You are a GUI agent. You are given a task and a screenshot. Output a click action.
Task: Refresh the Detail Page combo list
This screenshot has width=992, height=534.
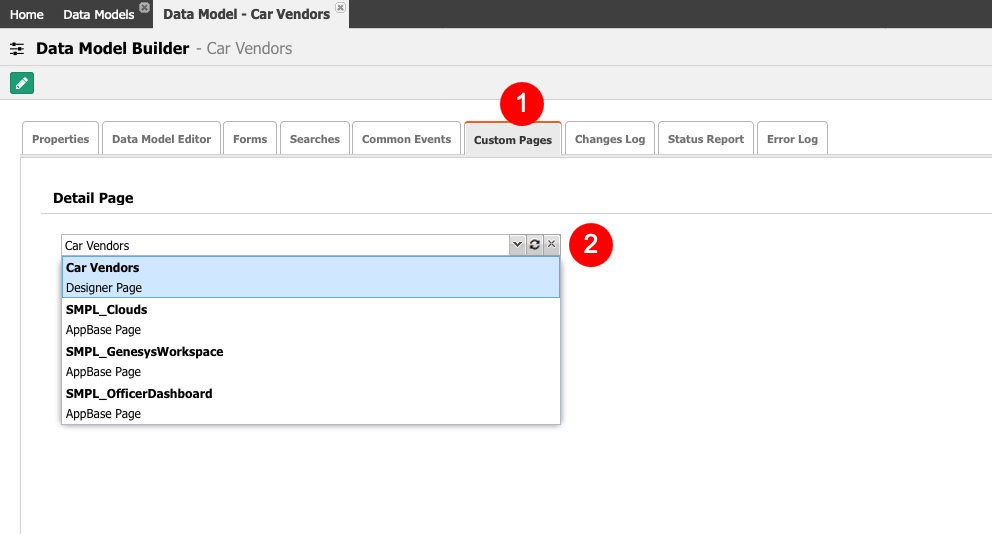click(x=535, y=245)
